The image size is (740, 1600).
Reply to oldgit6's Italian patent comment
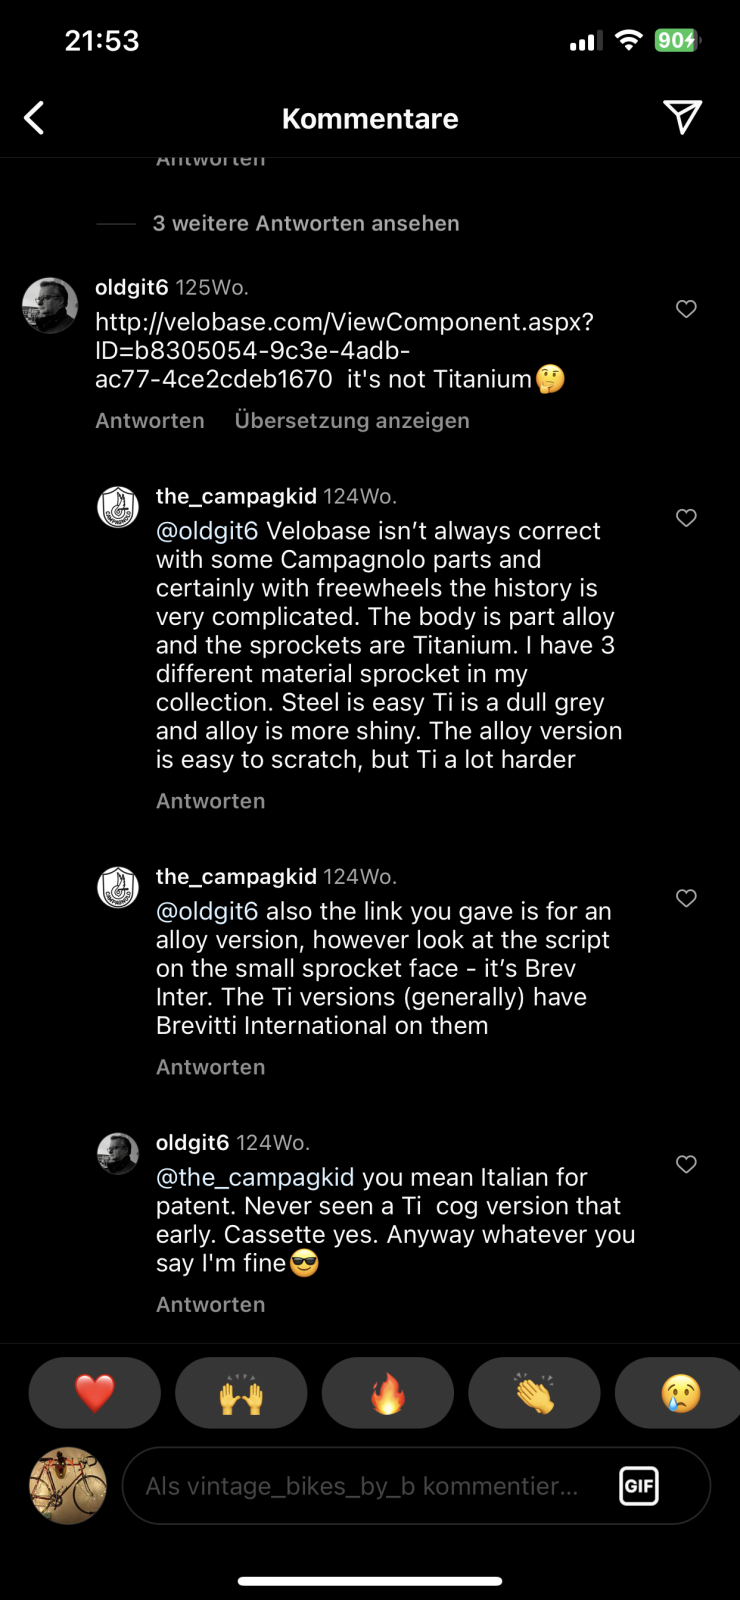[x=210, y=1305]
